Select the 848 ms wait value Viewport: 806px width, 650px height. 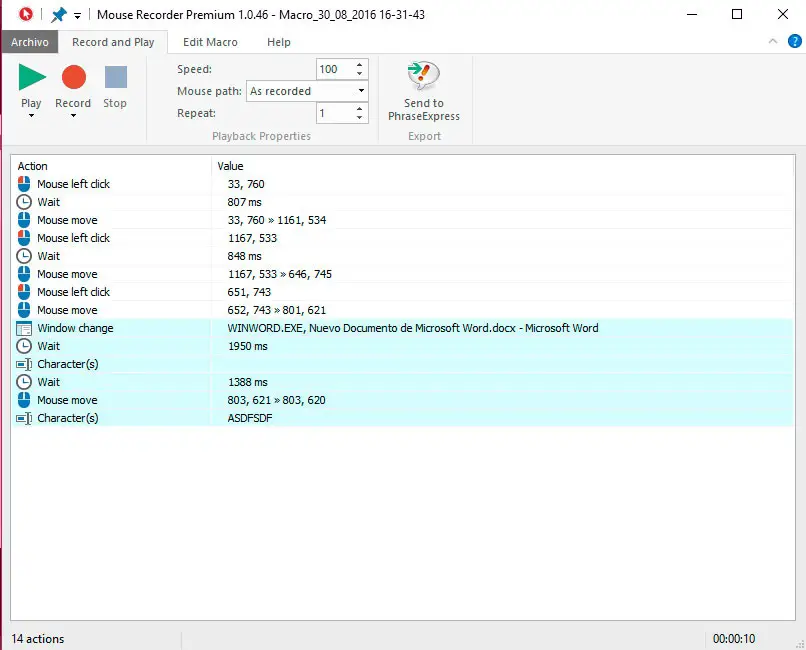244,256
